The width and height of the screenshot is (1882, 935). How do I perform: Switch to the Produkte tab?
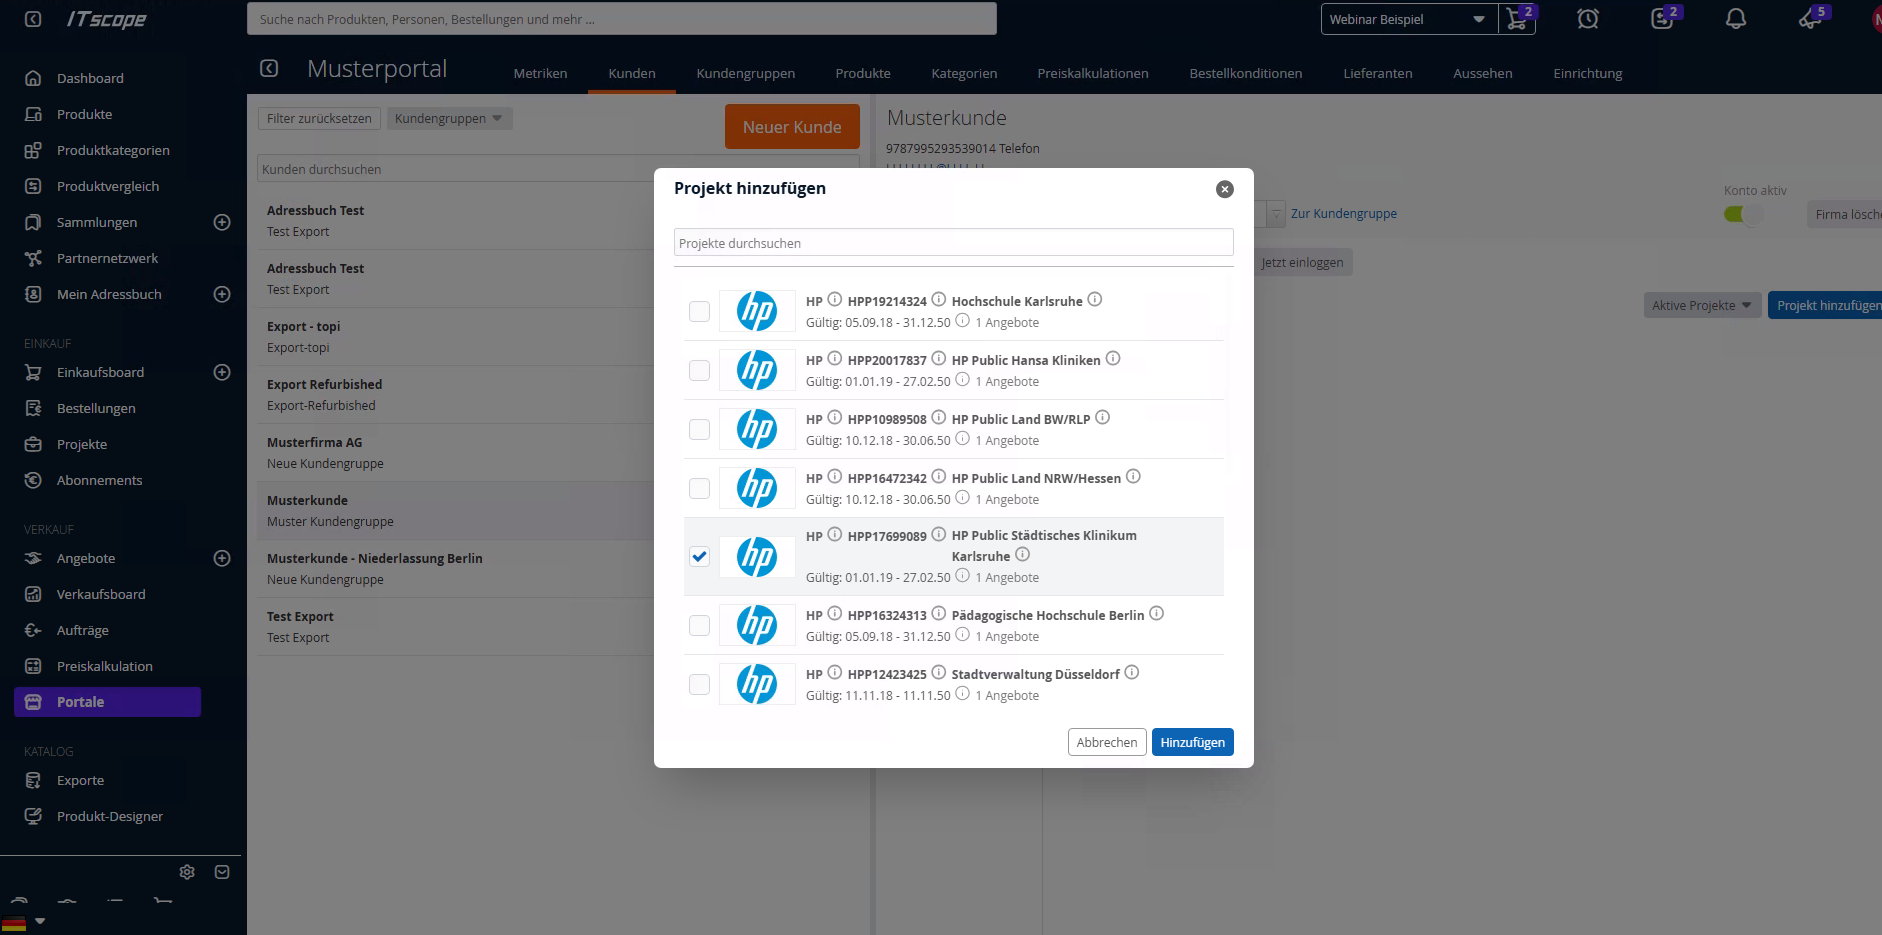[x=863, y=73]
